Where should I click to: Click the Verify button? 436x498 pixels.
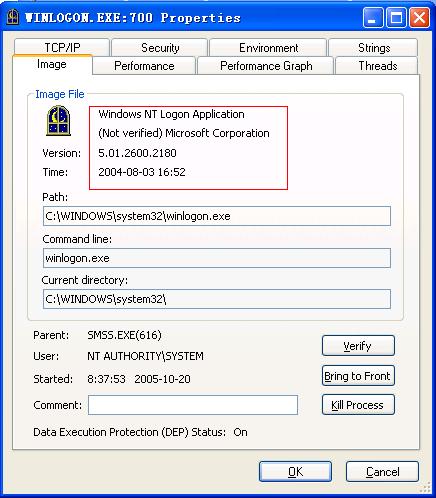pyautogui.click(x=358, y=346)
